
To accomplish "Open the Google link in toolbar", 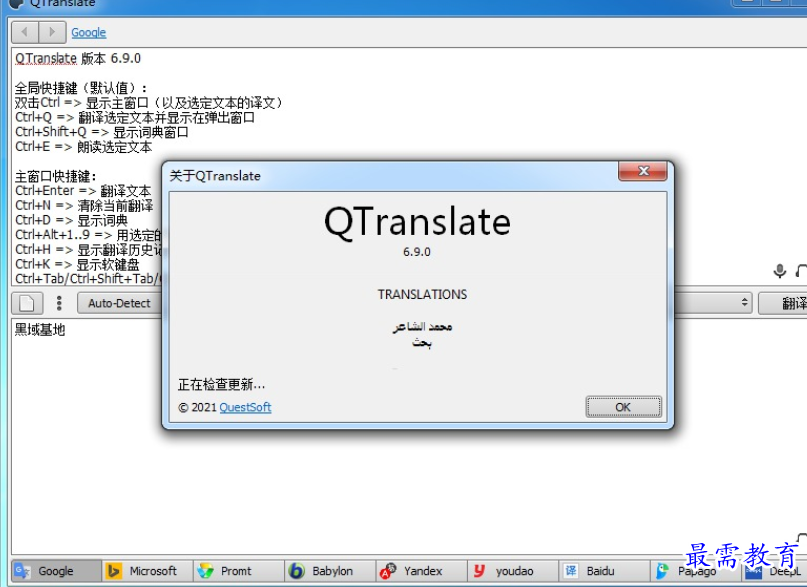I will [89, 32].
